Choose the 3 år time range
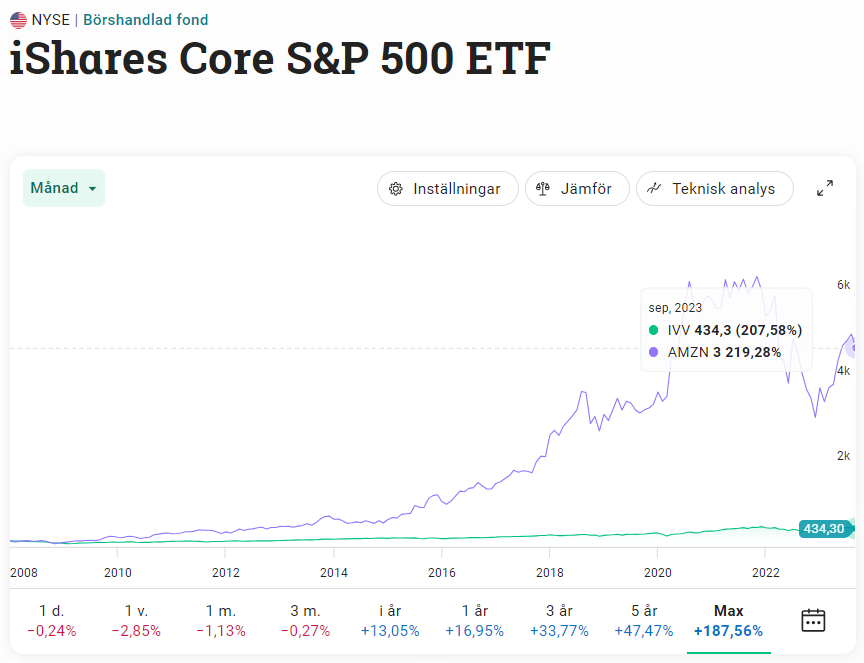Screen dimensions: 864x663 click(x=559, y=620)
